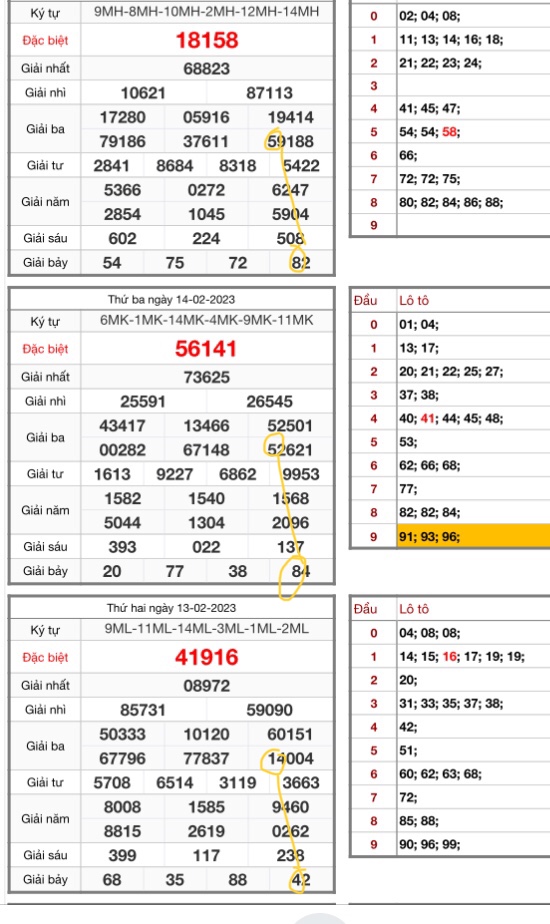Click third prize number 10120
Viewport: 550px width, 924px height.
(206, 734)
